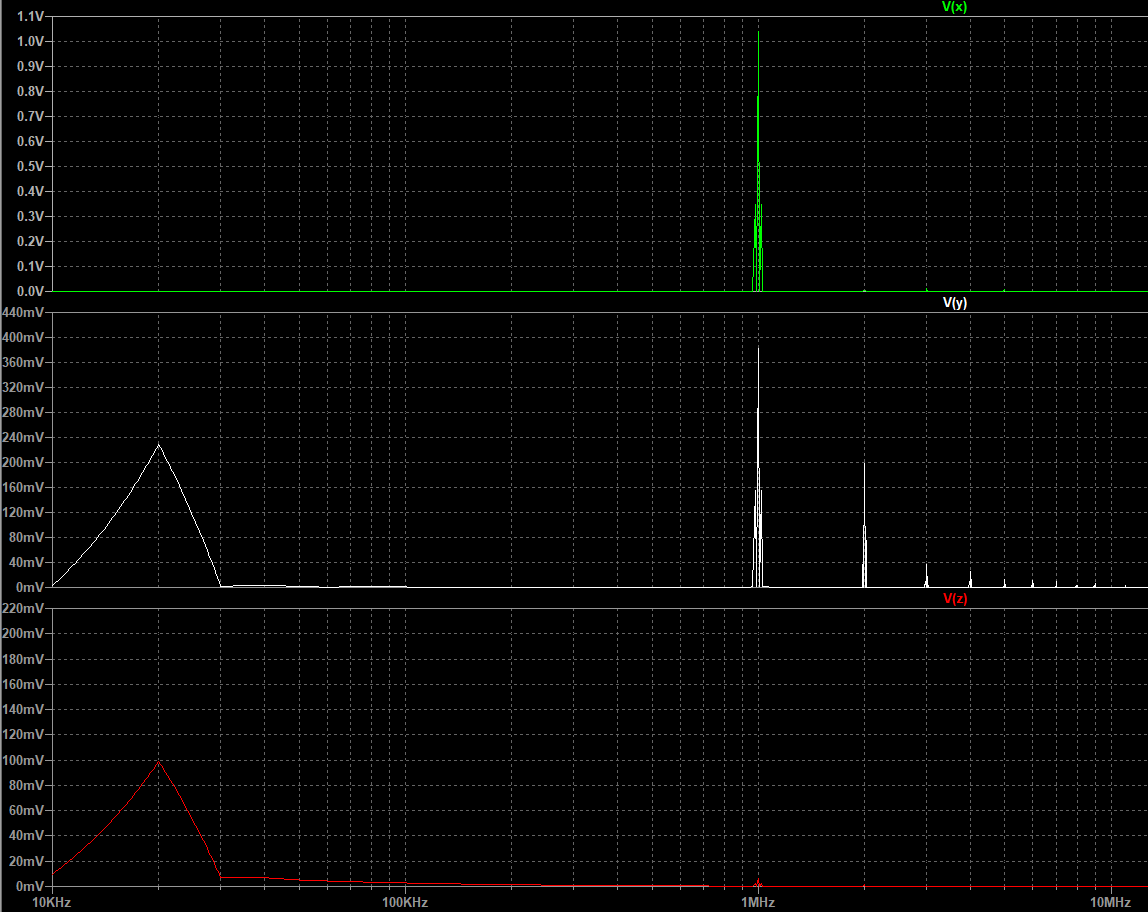1148x912 pixels.
Task: Click the 0.7V axis label
Action: coord(30,116)
